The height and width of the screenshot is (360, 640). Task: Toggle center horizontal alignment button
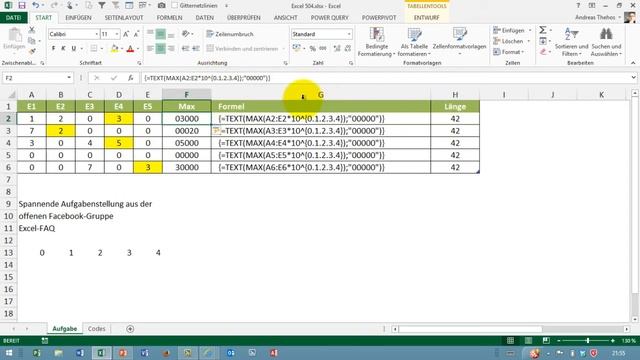click(161, 49)
